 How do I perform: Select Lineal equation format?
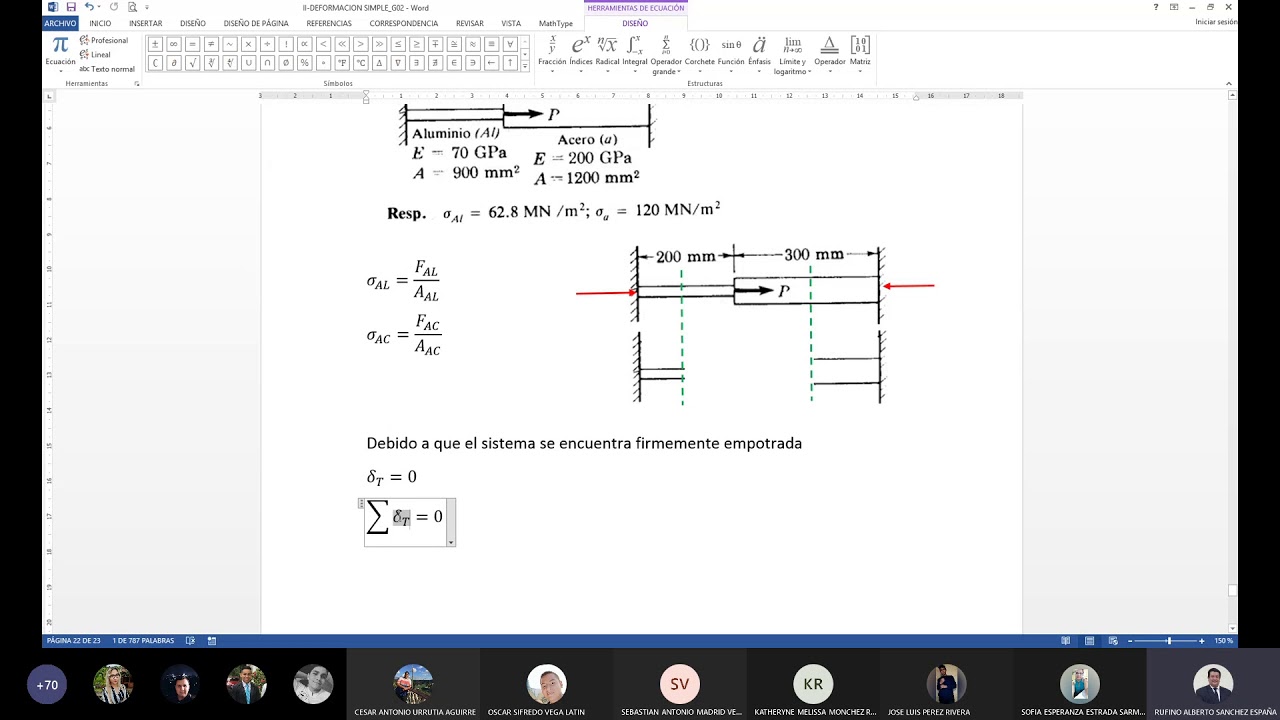[x=95, y=55]
